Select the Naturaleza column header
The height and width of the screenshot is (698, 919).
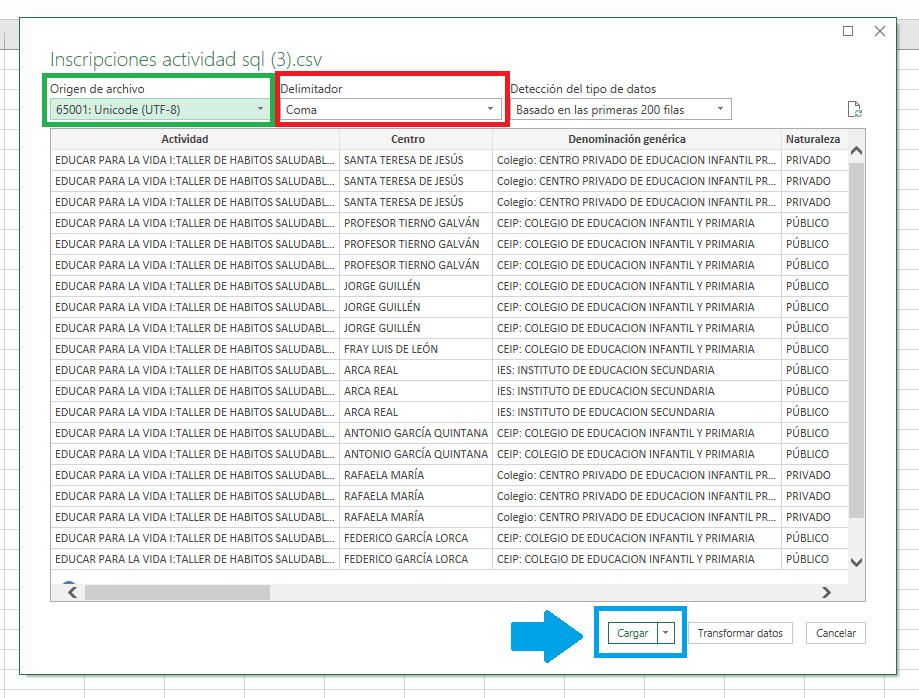813,139
